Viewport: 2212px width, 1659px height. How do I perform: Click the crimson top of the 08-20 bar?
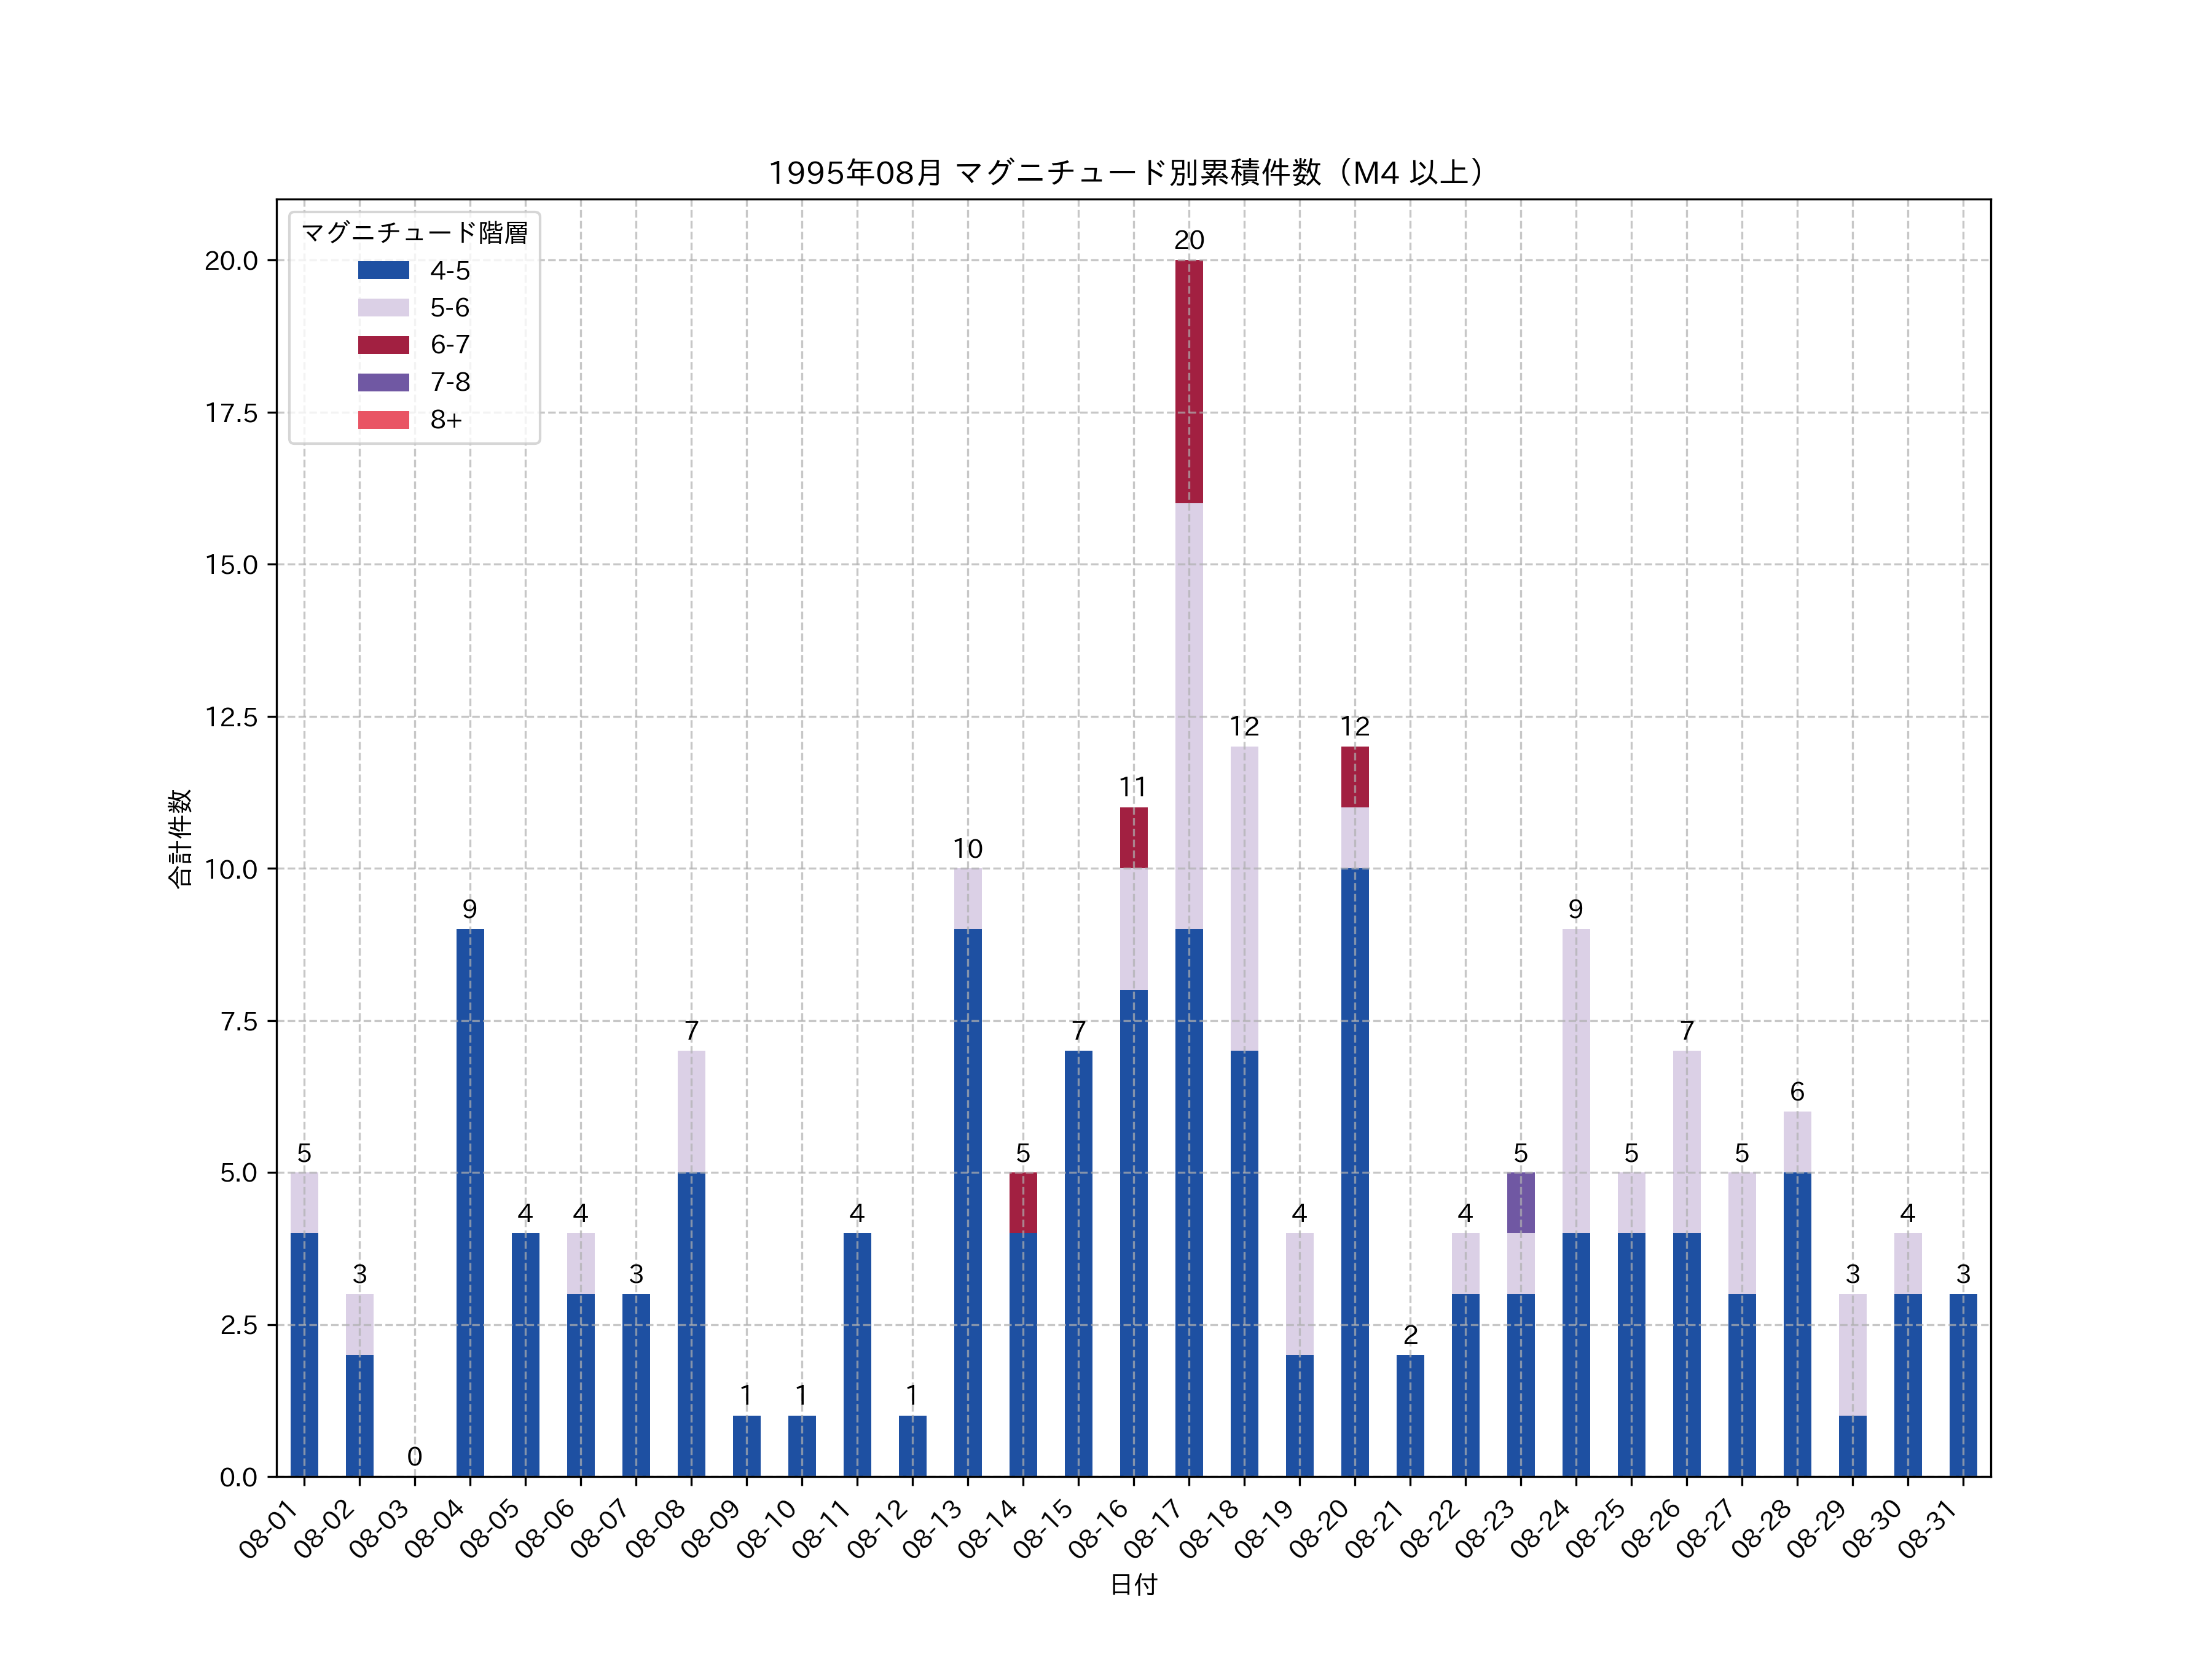(1354, 777)
